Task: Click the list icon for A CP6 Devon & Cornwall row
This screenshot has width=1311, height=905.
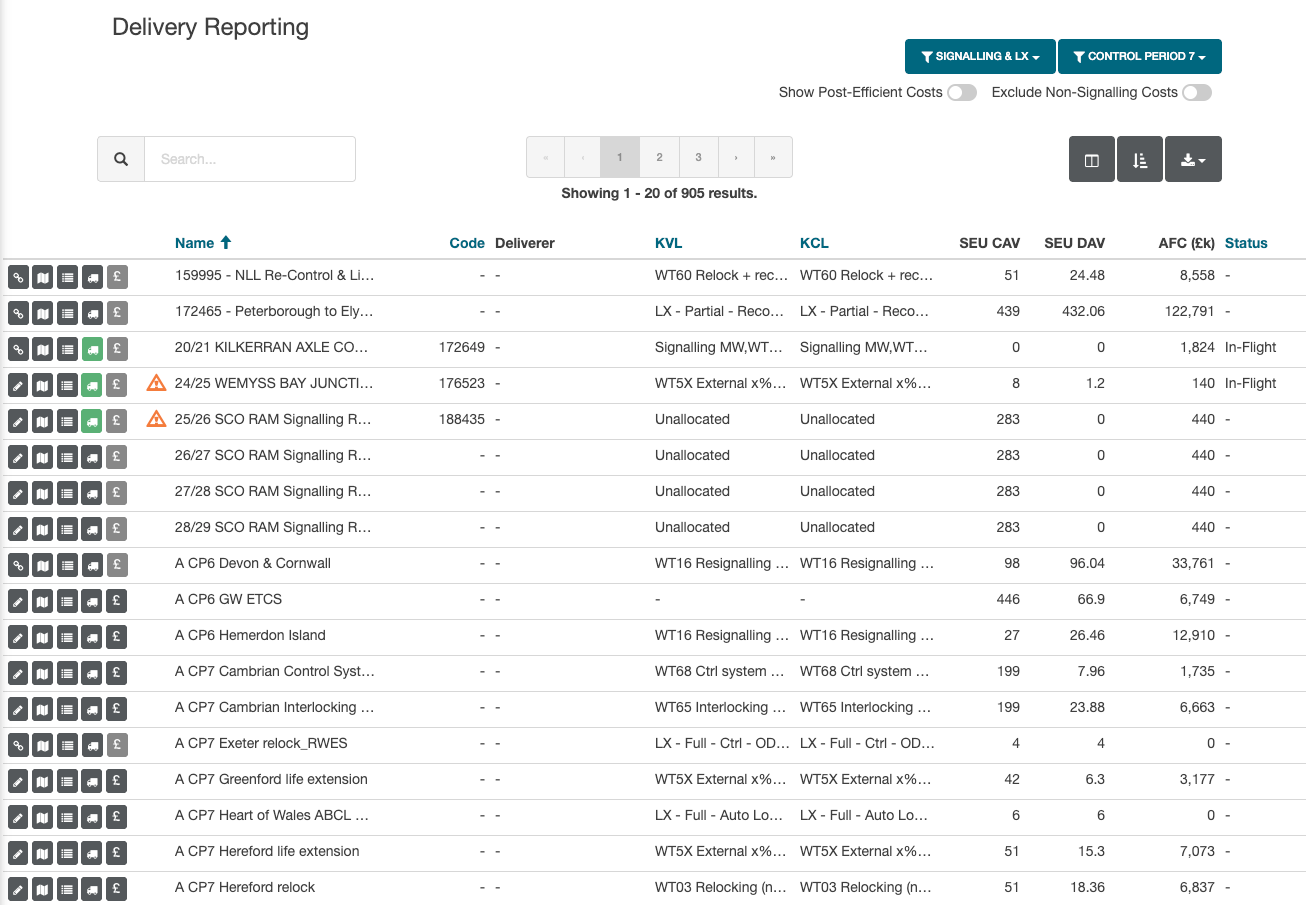Action: pos(67,564)
